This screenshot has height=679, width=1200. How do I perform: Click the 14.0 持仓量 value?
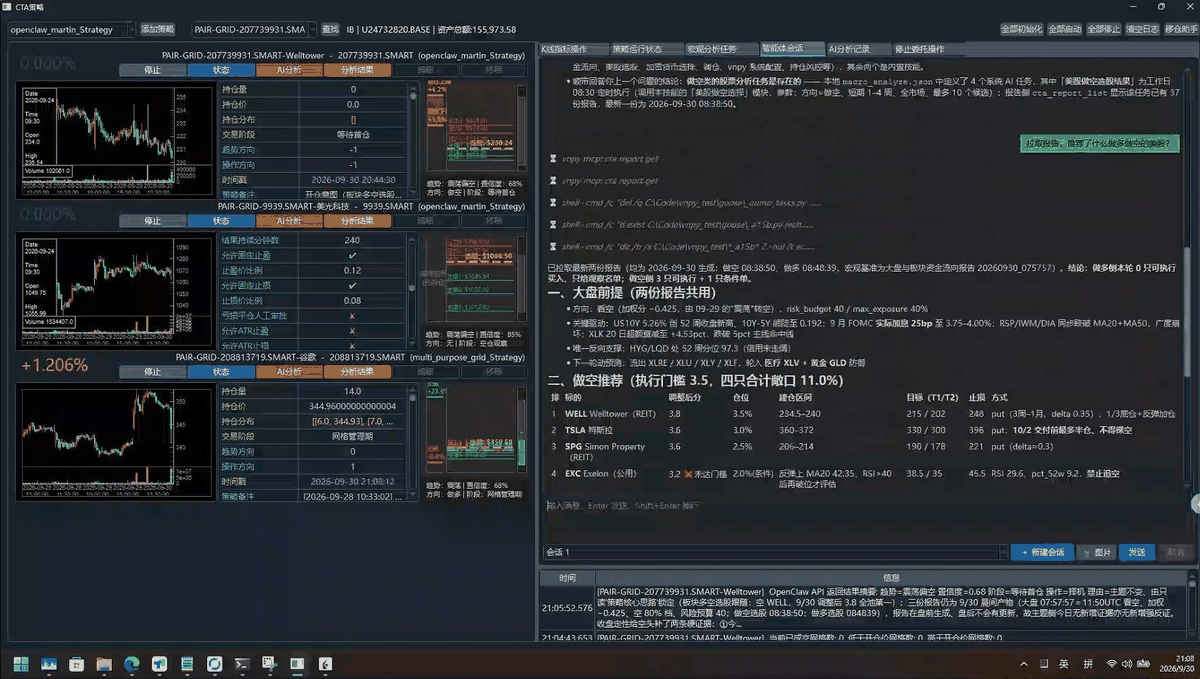[352, 391]
